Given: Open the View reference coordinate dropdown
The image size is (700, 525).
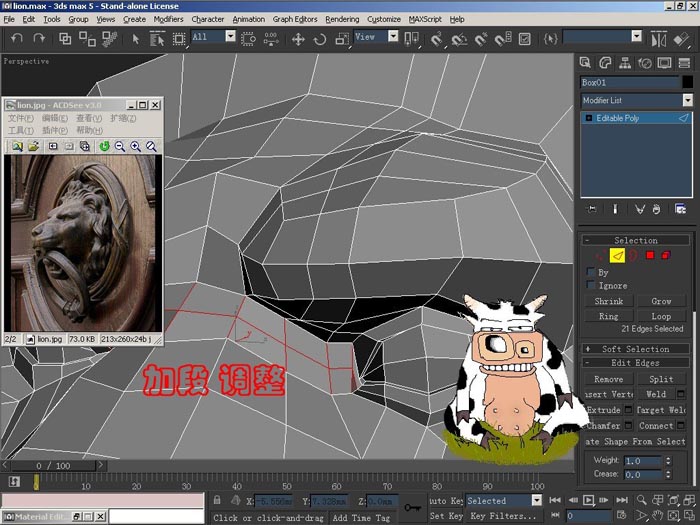Looking at the screenshot, I should coord(393,36).
